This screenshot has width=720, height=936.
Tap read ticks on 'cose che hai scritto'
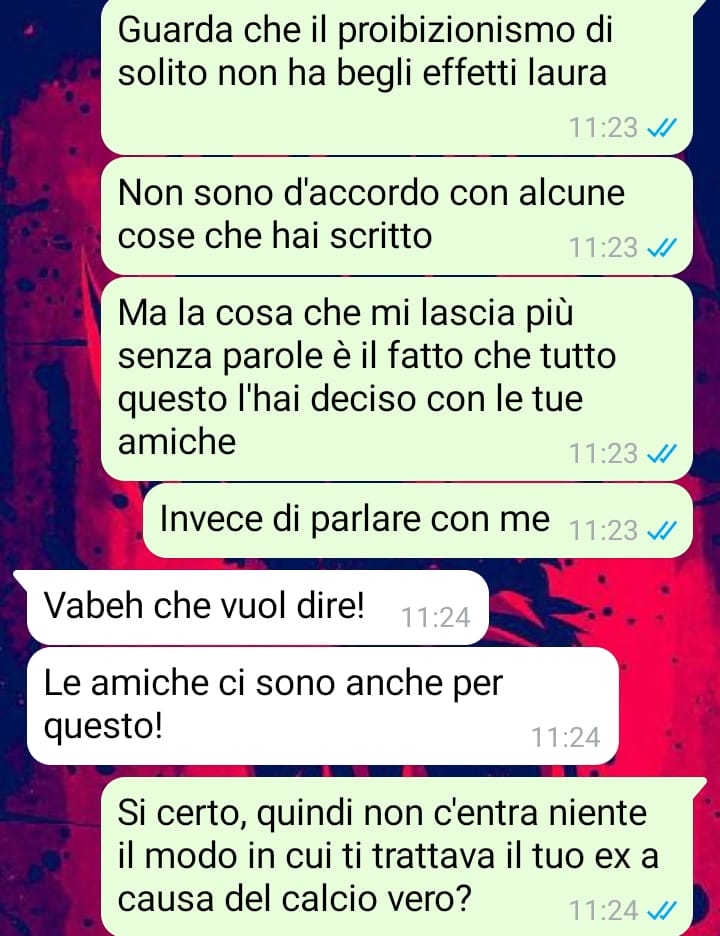[661, 247]
